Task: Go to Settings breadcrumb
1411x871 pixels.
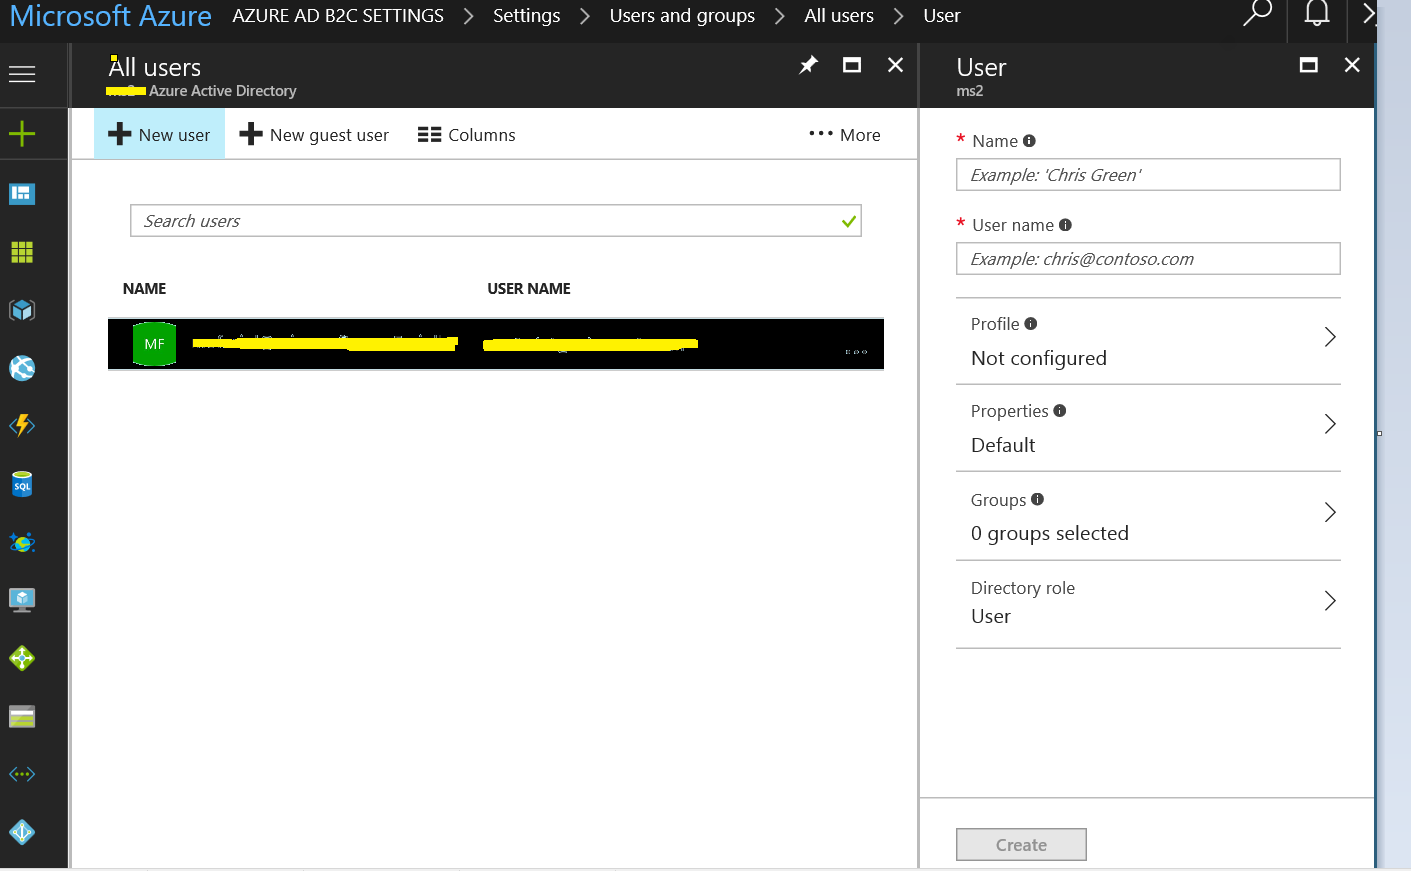Action: click(x=526, y=16)
